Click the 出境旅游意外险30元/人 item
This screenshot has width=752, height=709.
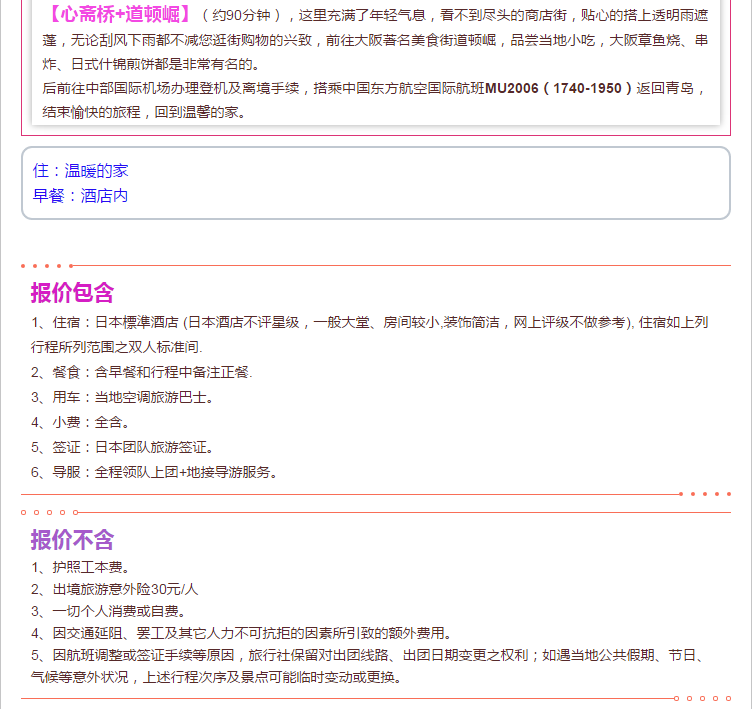click(114, 590)
